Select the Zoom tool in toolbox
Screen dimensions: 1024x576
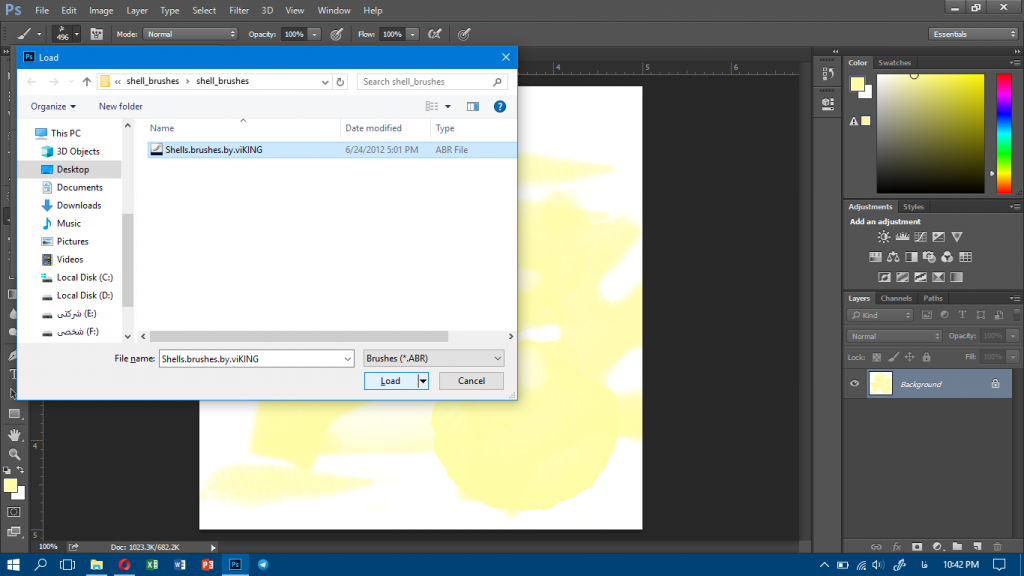14,454
